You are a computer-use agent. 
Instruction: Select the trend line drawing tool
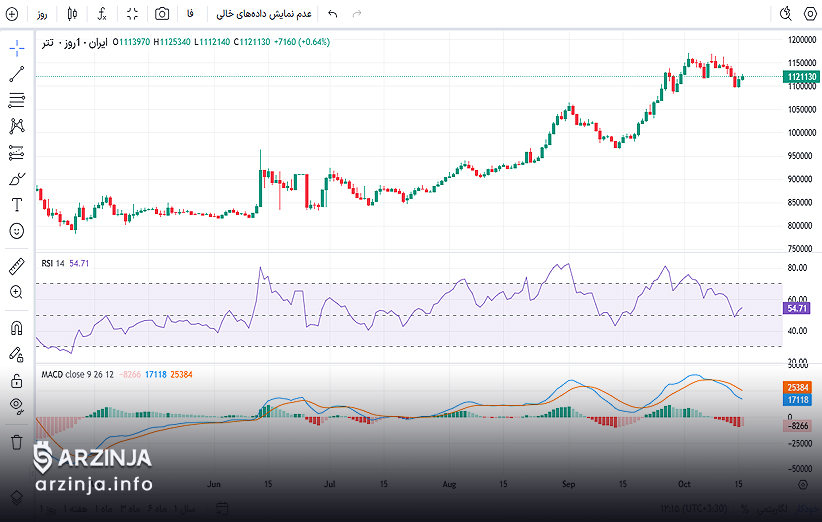(17, 74)
